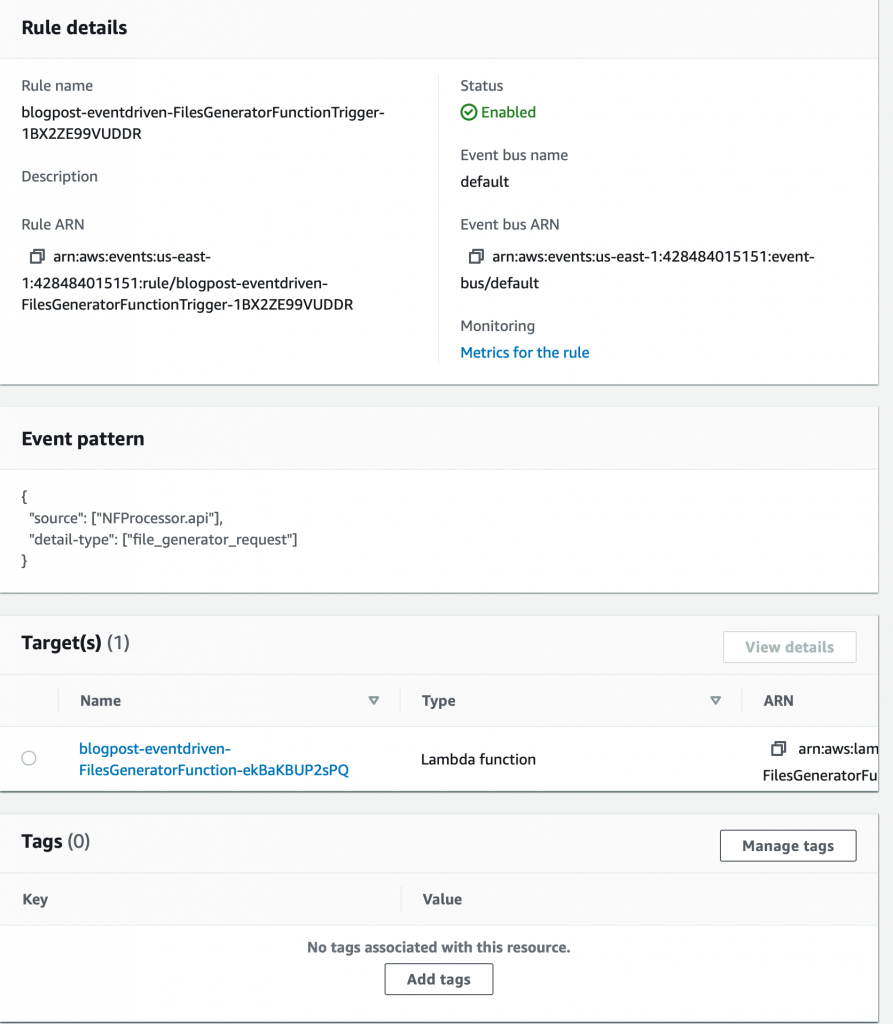This screenshot has height=1024, width=893.
Task: Click the Lambda function type cell
Action: click(x=478, y=759)
